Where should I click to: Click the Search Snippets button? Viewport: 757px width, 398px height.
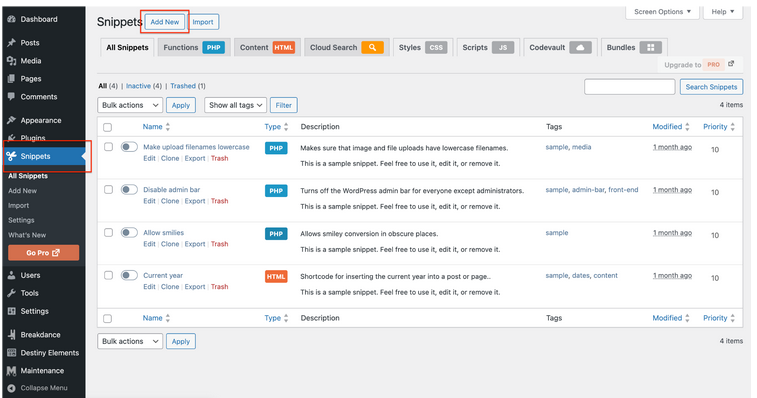(x=711, y=87)
